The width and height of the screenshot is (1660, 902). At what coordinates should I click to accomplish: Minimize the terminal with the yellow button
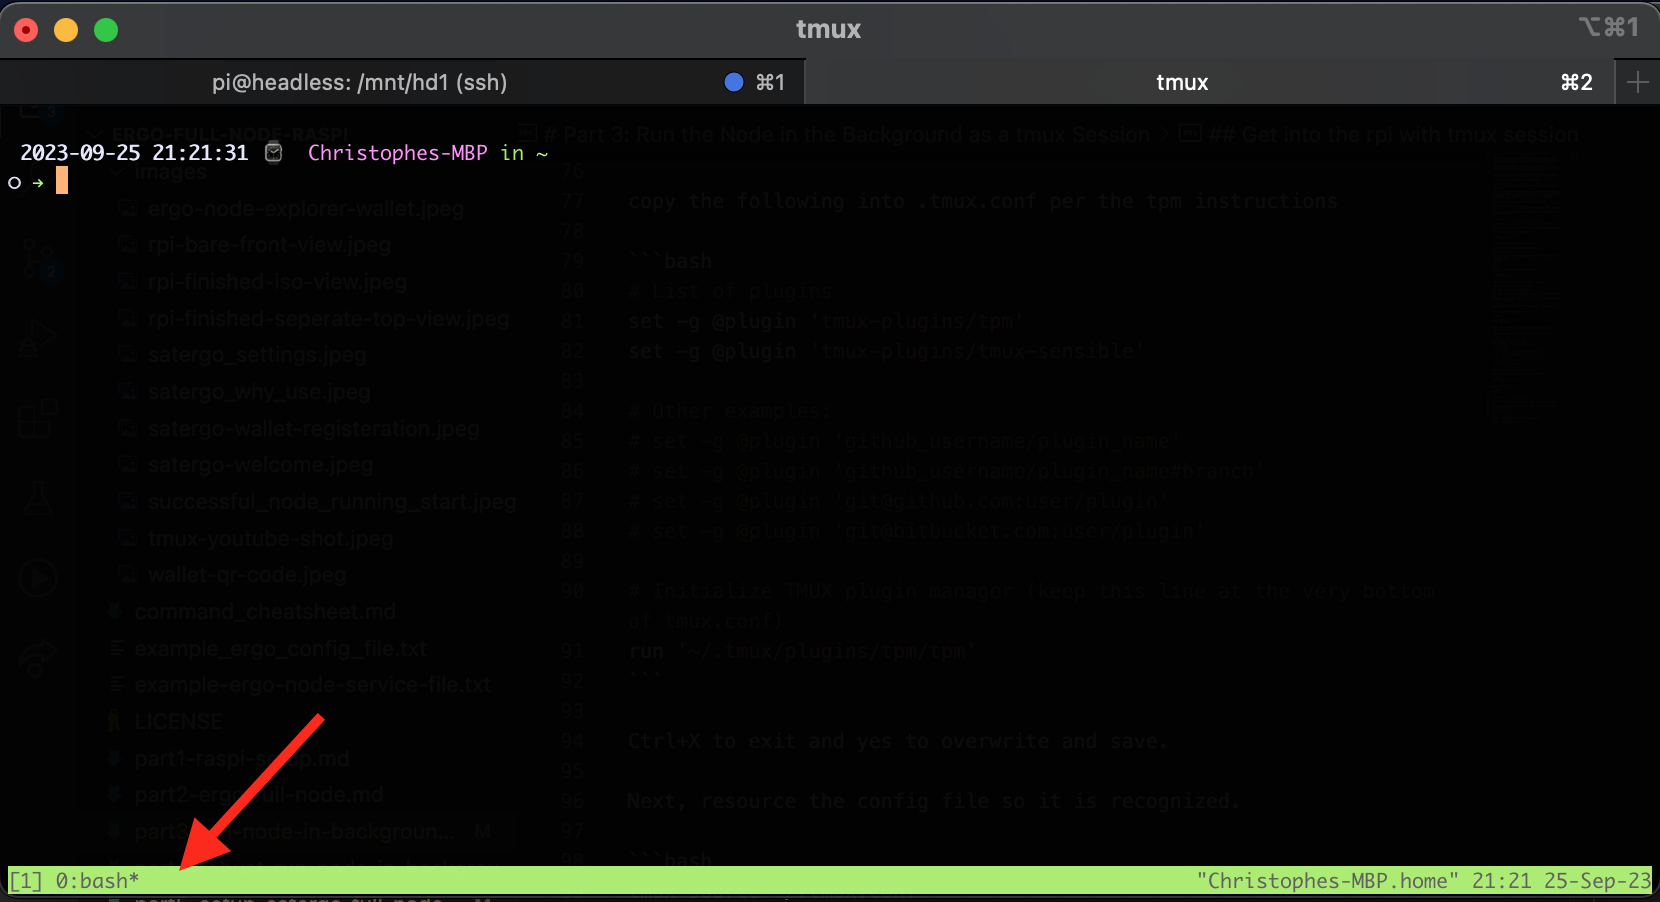[x=66, y=30]
